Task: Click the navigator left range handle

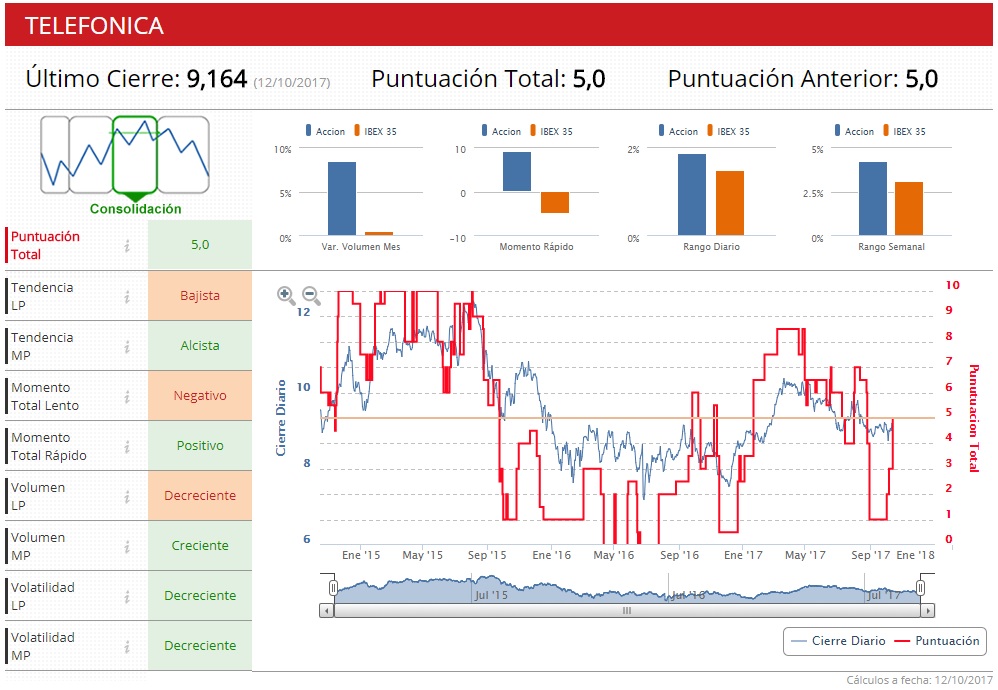Action: pos(333,588)
